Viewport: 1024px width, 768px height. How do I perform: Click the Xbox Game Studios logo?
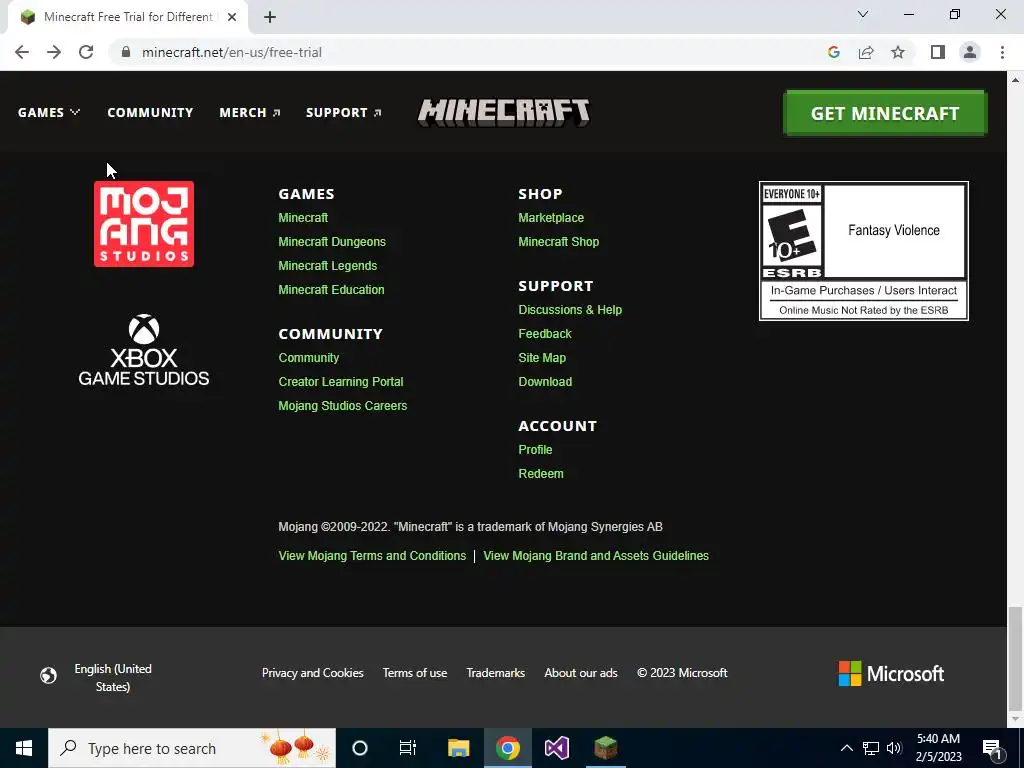click(x=144, y=350)
